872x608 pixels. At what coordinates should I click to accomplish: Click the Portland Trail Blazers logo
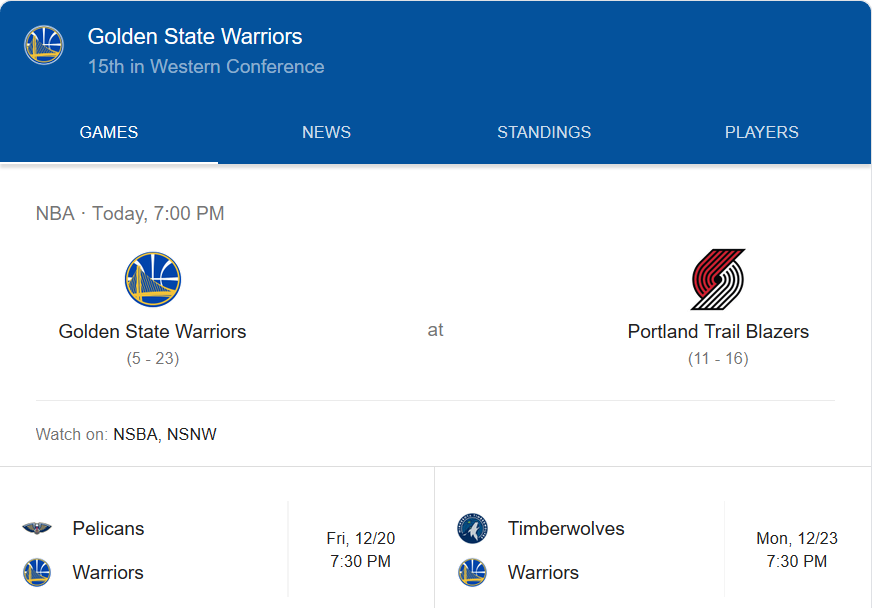[x=718, y=279]
